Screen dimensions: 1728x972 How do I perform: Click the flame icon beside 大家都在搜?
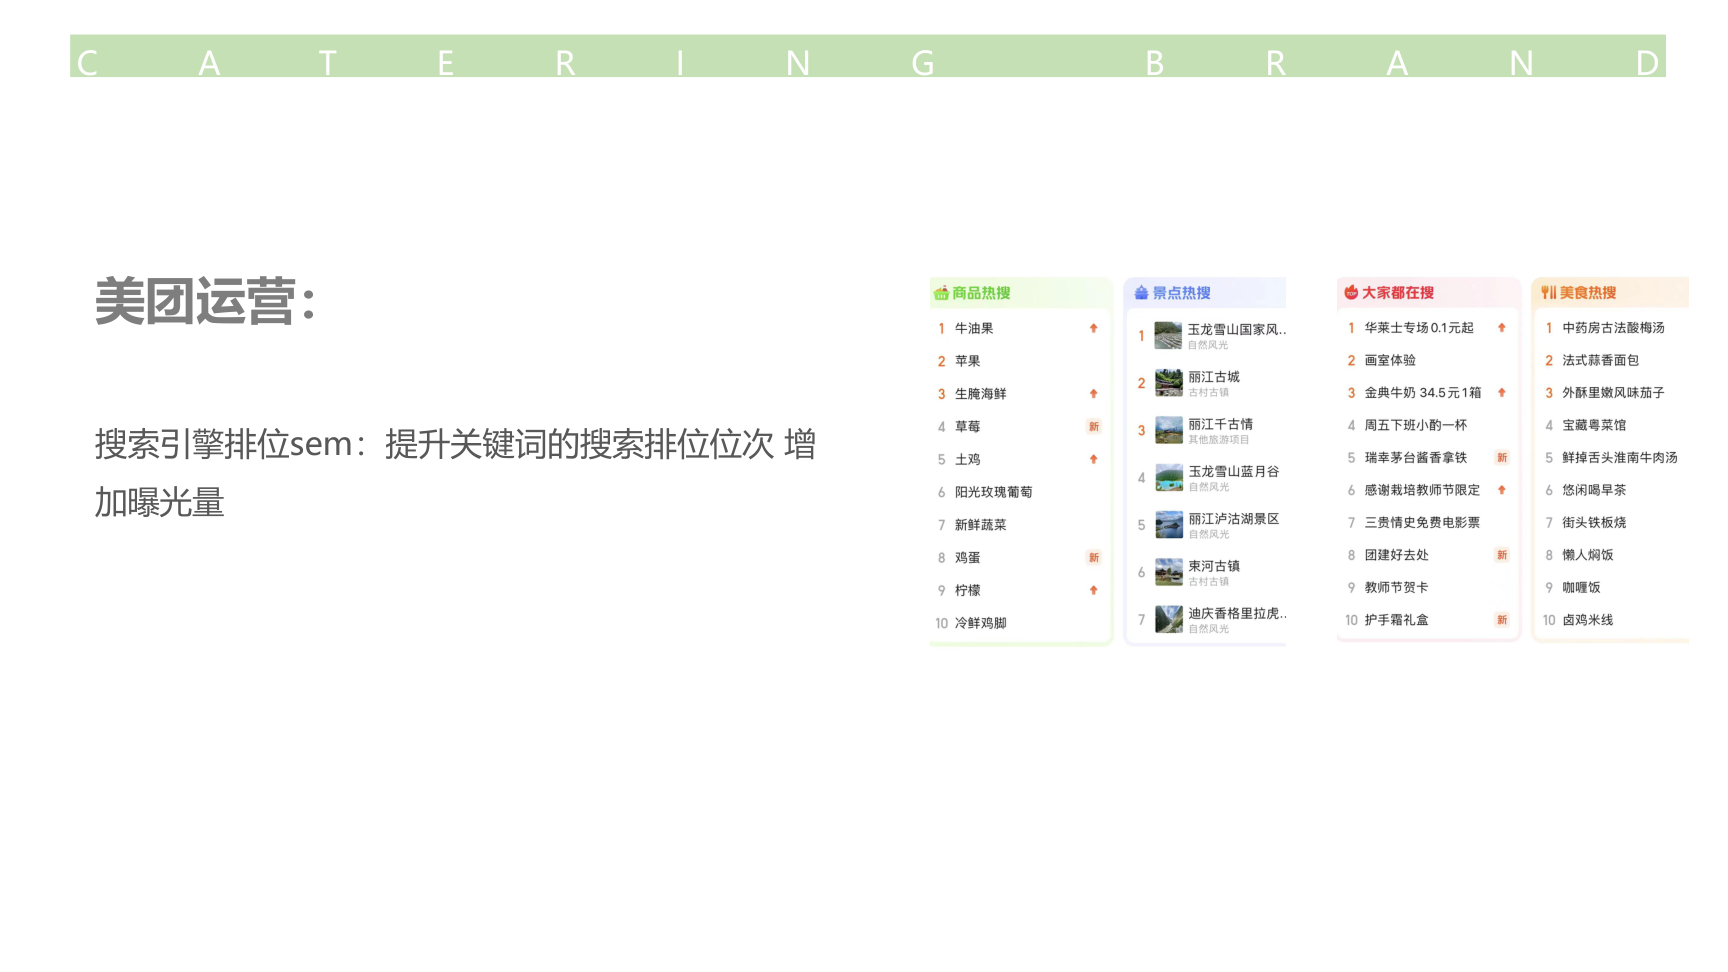[x=1351, y=292]
